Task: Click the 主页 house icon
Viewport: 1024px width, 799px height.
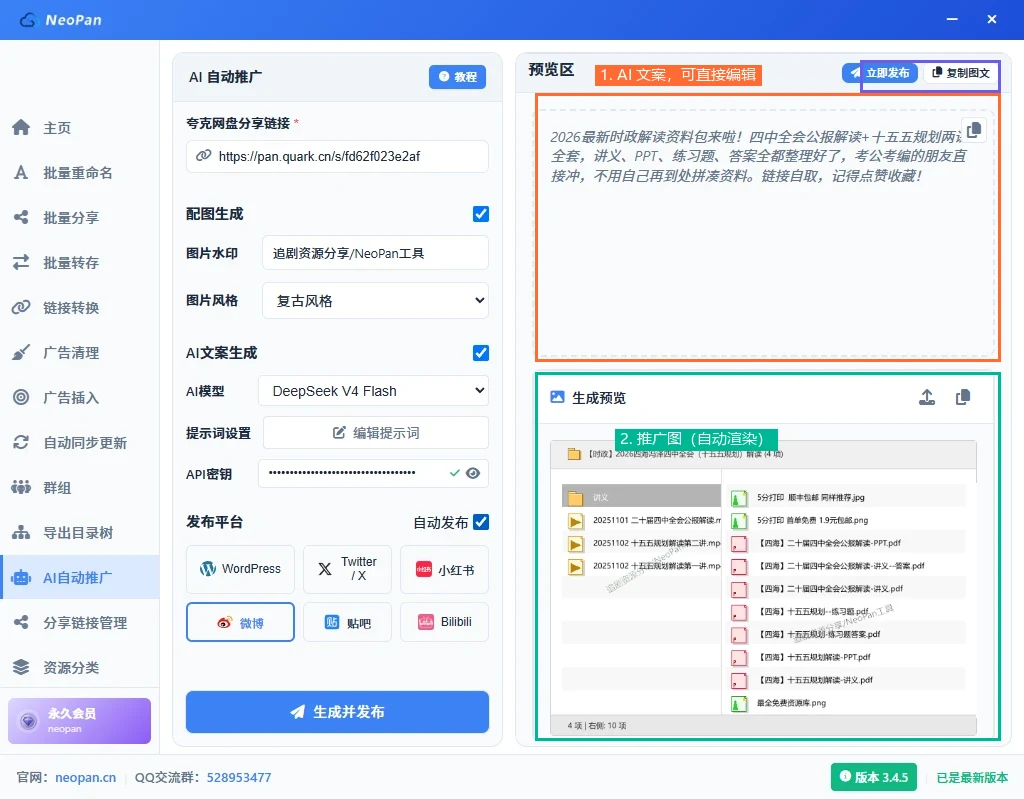Action: pos(21,127)
